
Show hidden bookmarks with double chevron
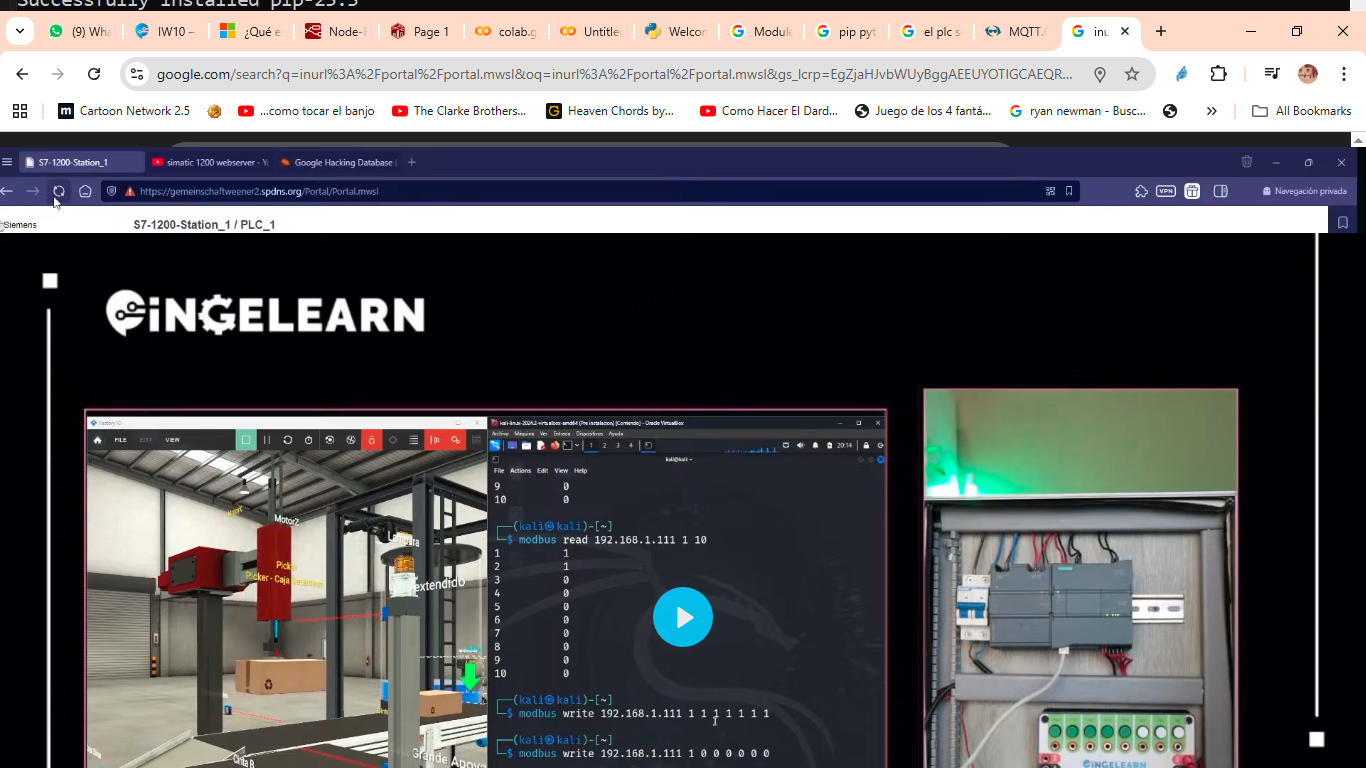click(1211, 111)
